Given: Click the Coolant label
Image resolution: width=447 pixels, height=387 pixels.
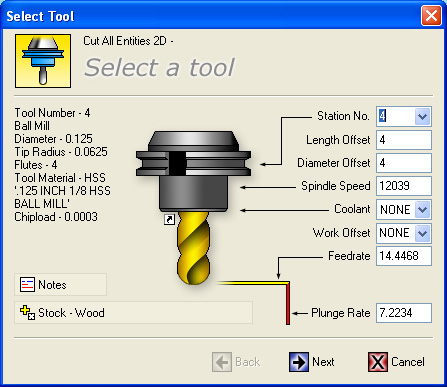Looking at the screenshot, I should [352, 209].
